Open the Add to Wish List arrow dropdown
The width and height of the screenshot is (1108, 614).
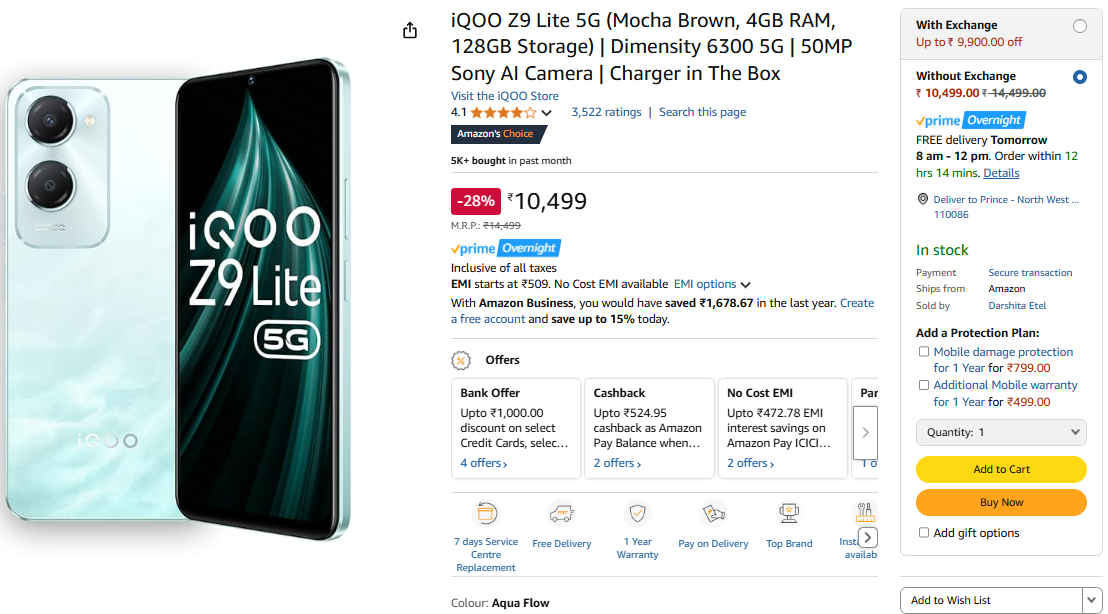click(x=1092, y=600)
